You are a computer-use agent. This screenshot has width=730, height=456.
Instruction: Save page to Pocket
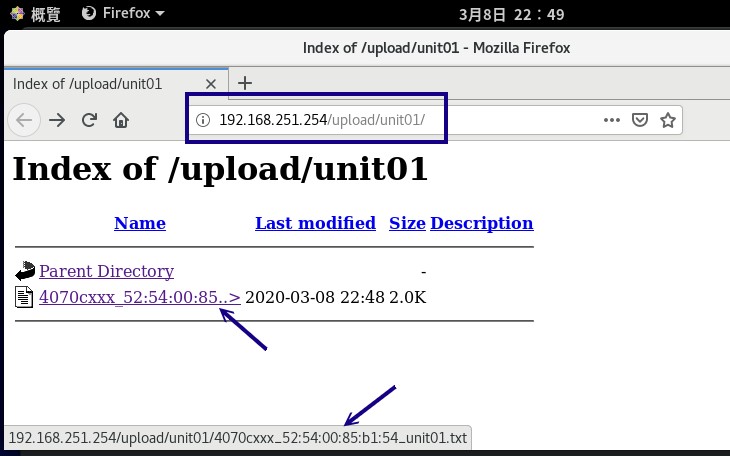tap(641, 120)
